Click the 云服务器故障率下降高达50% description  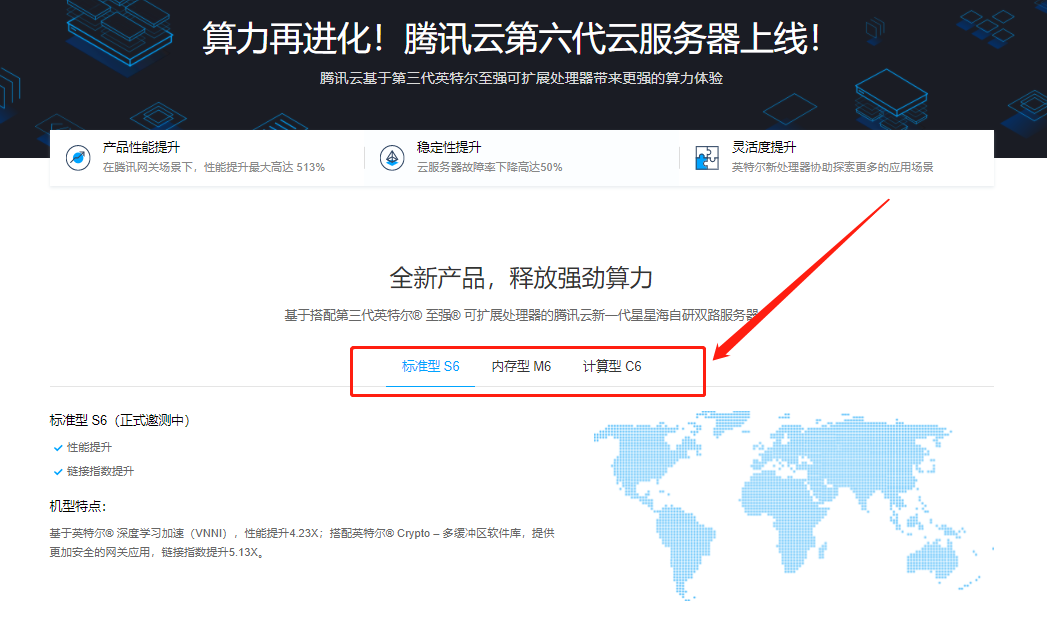489,167
